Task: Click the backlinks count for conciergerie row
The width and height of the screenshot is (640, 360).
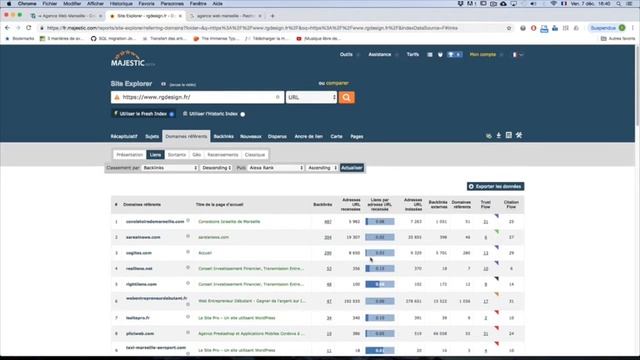Action: coord(328,222)
